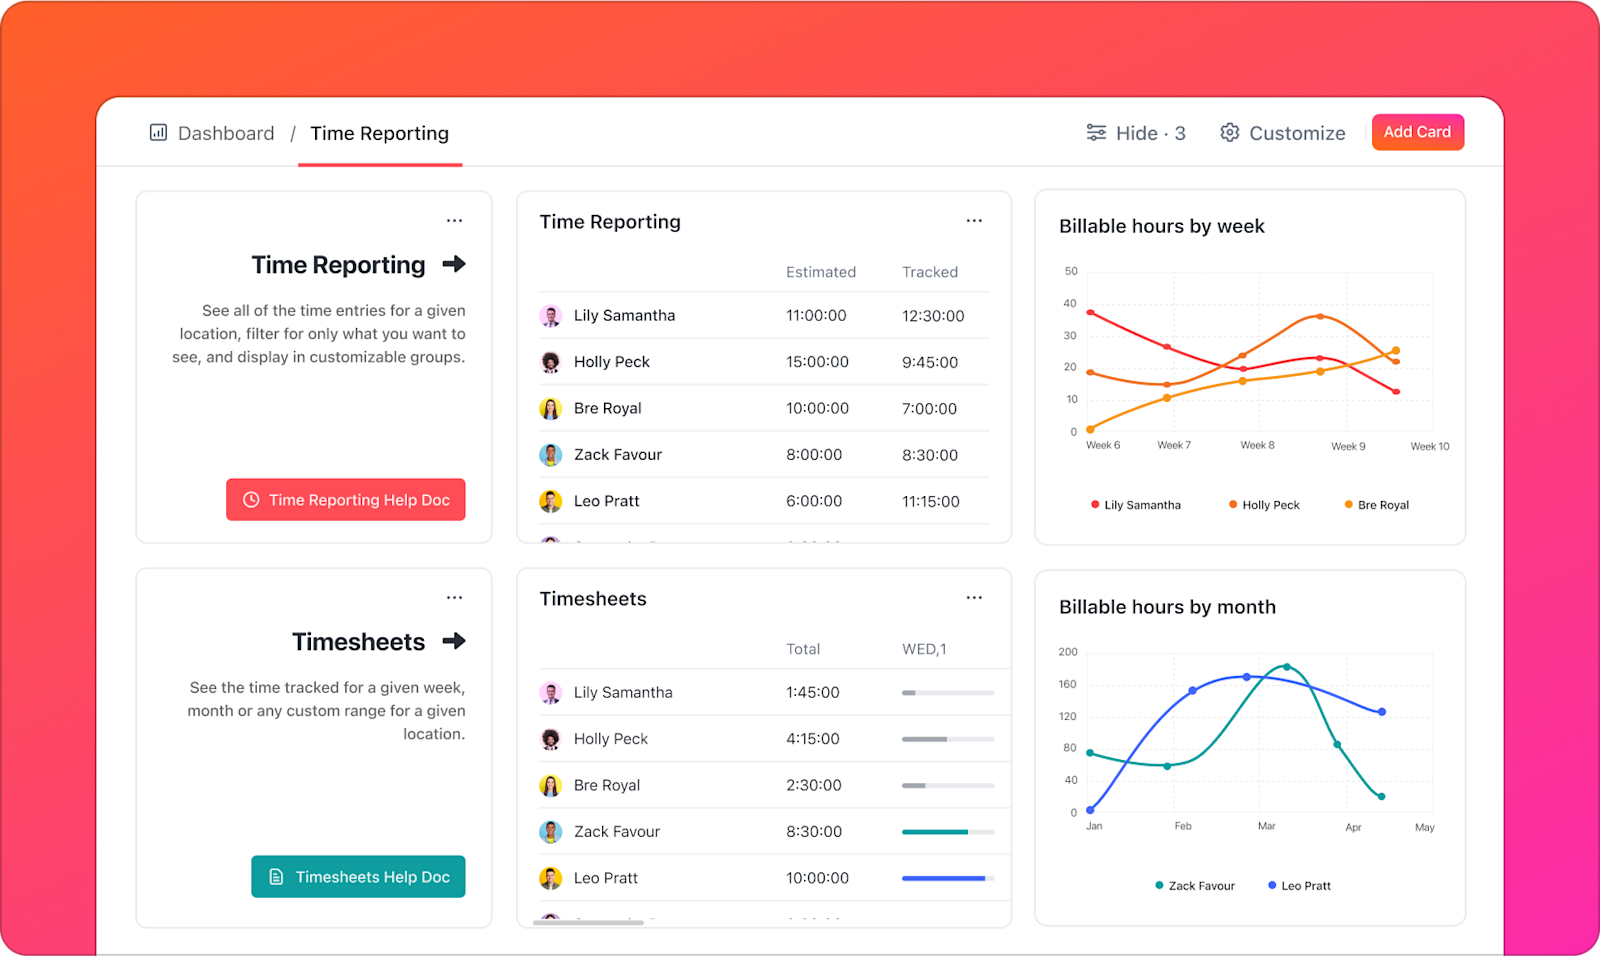Click the filter icon next to Hide
1600x956 pixels.
click(1096, 132)
